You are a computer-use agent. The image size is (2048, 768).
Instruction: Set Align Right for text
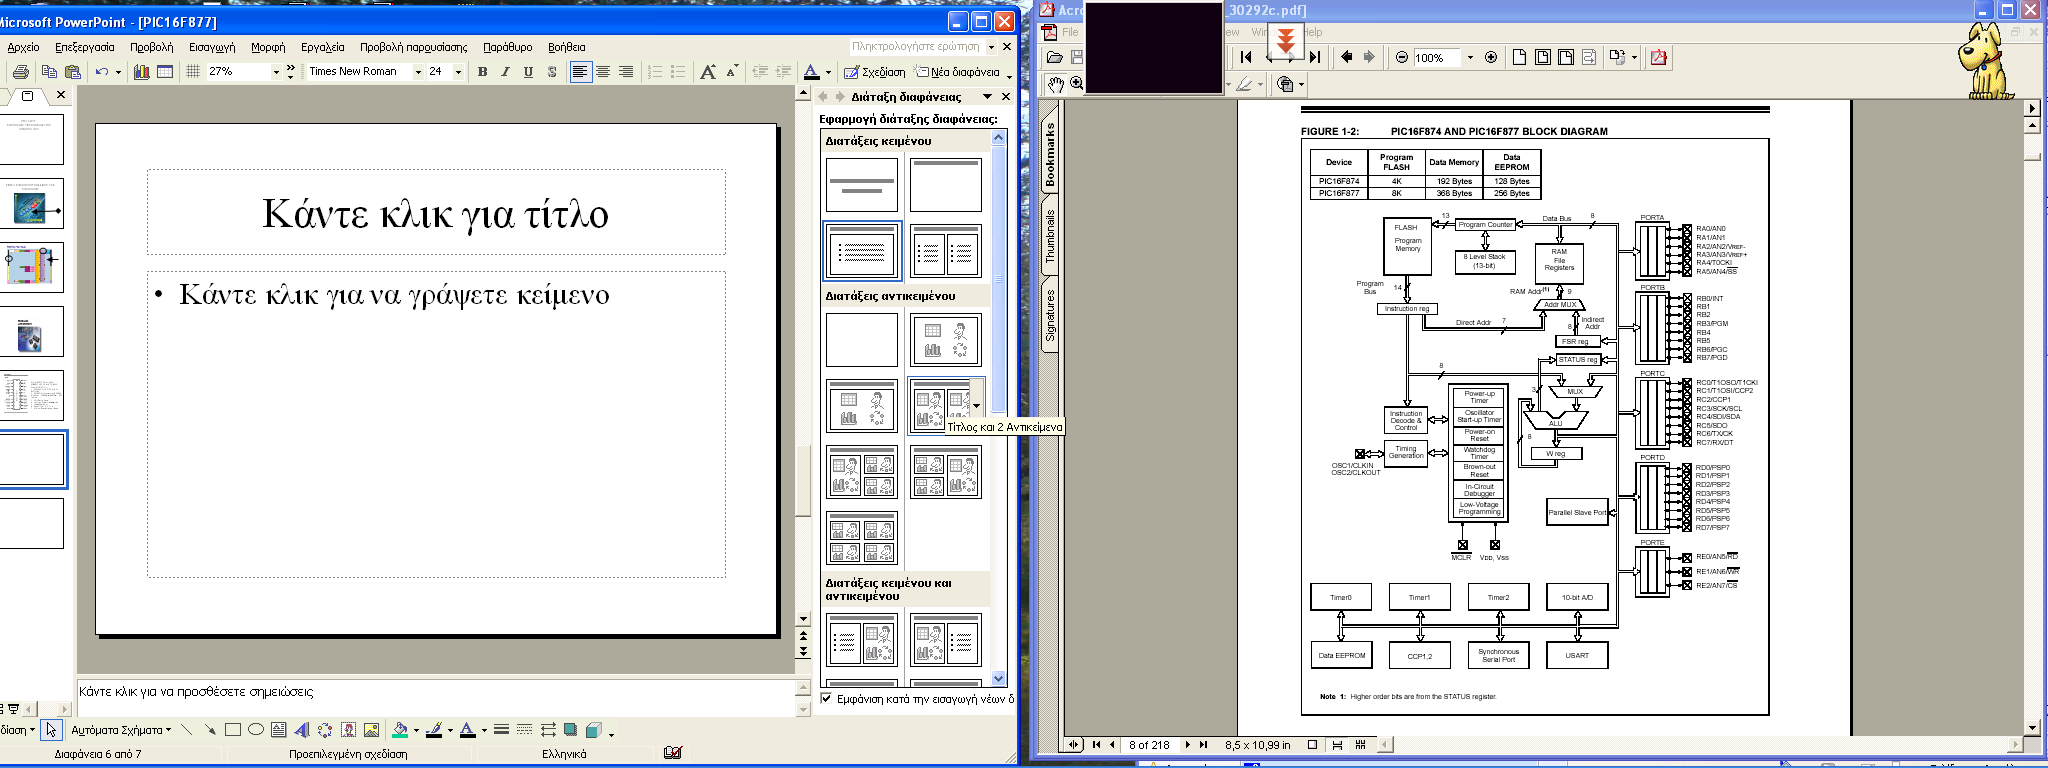[626, 72]
